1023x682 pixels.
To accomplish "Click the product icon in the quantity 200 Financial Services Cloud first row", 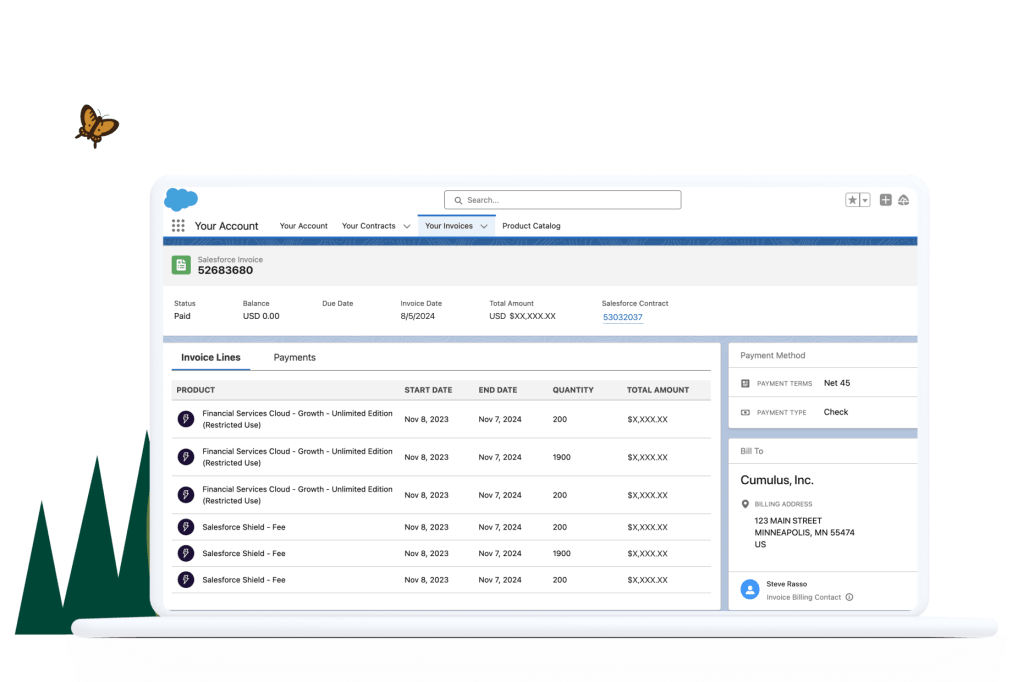I will click(x=186, y=419).
